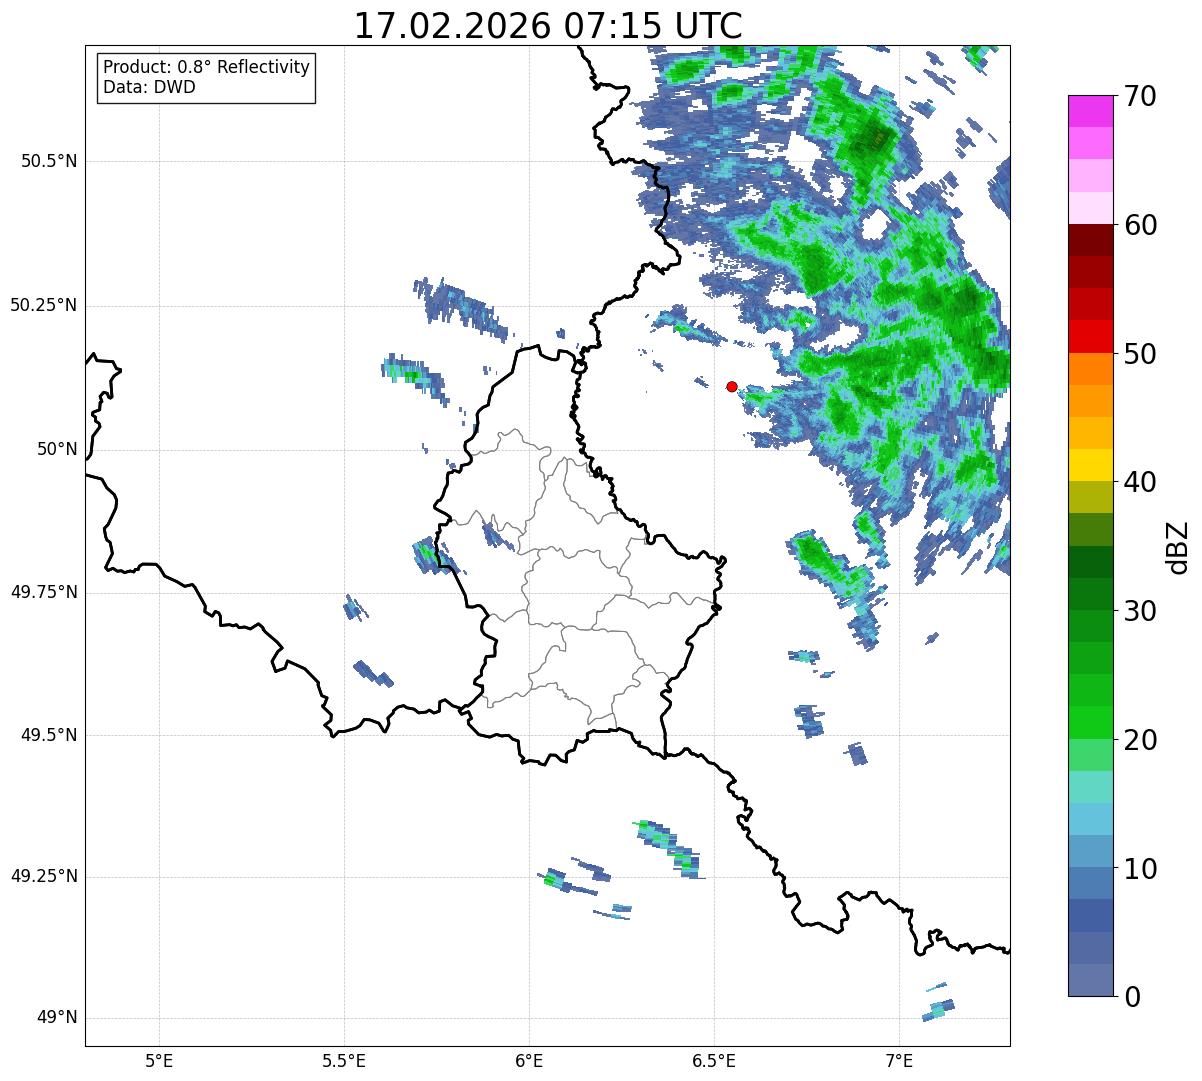Click the 5°E longitude label
Screen dimensions: 1202x1081
click(159, 1060)
